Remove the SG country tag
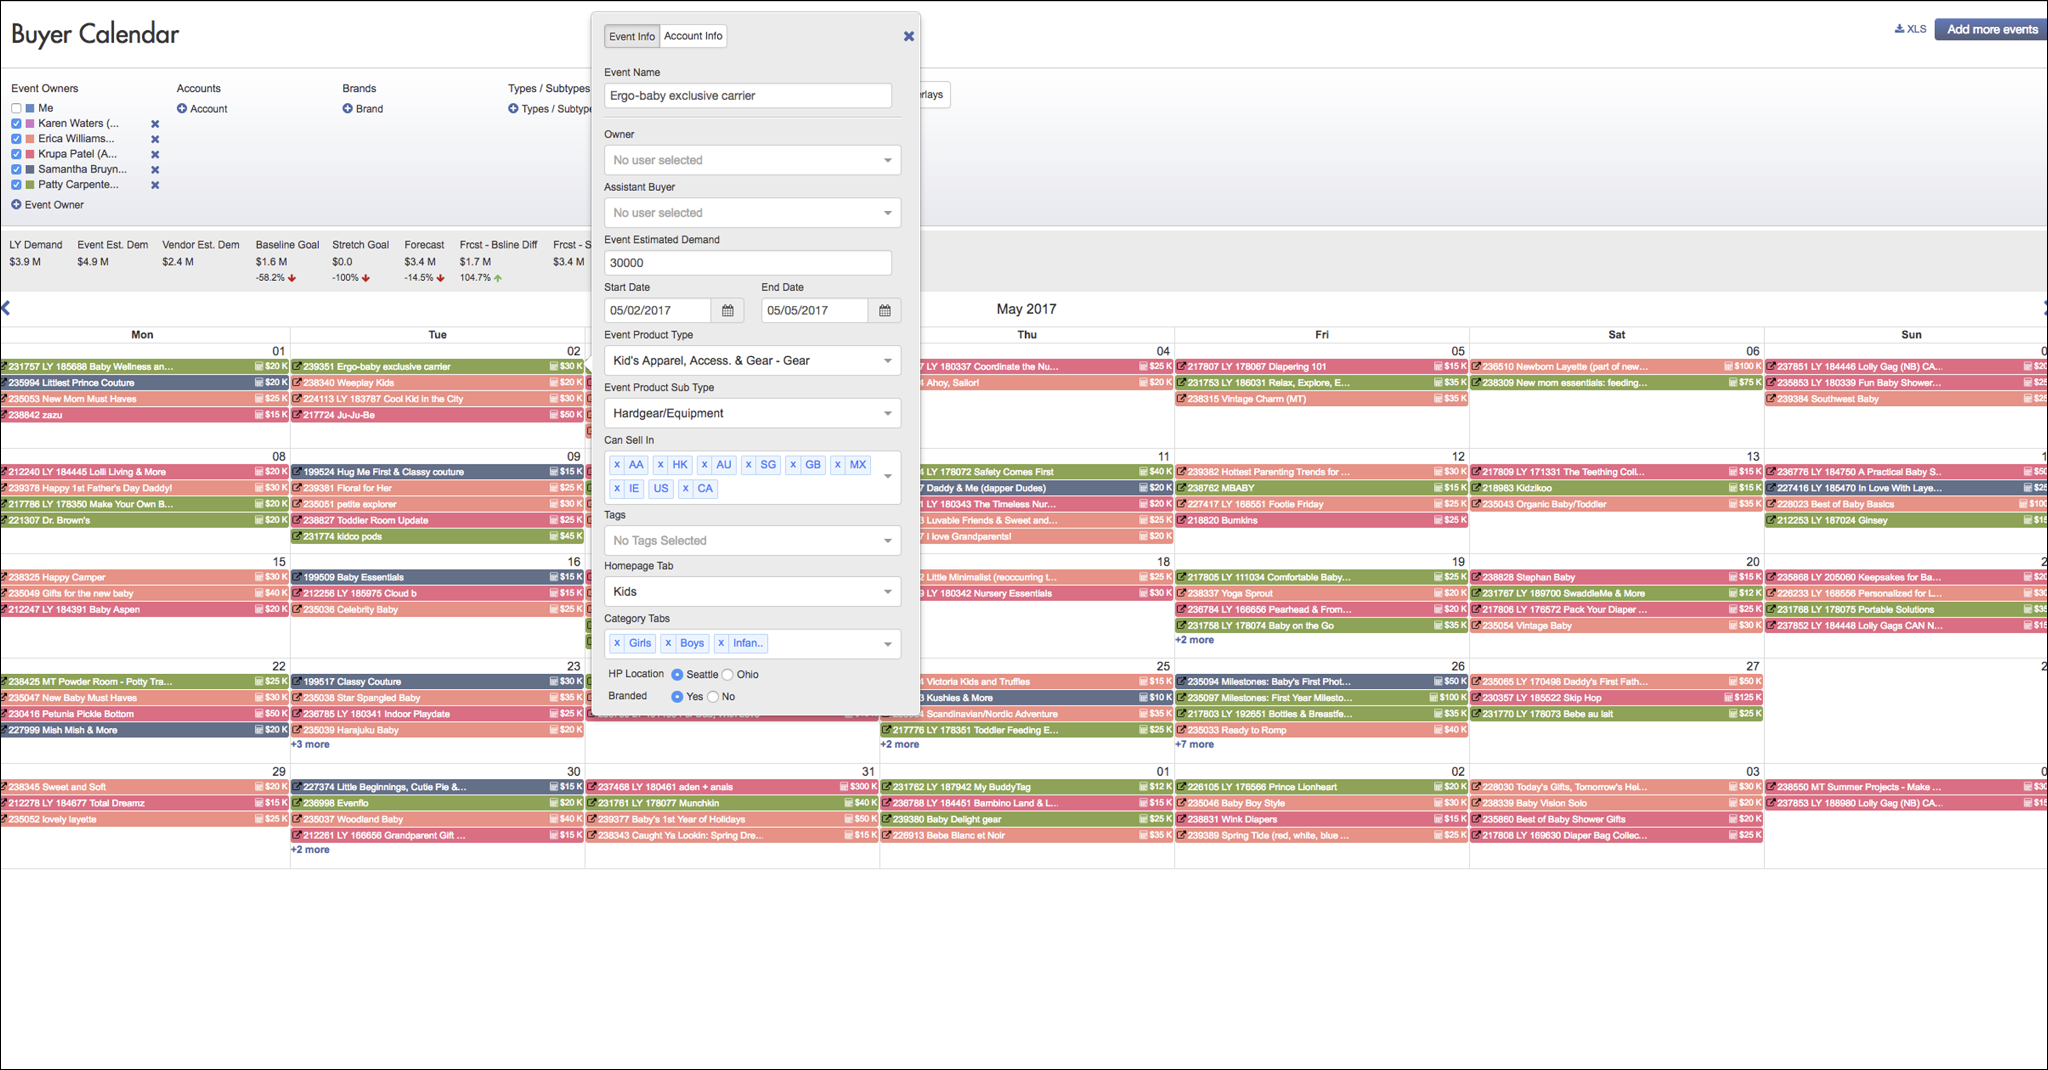 [748, 465]
